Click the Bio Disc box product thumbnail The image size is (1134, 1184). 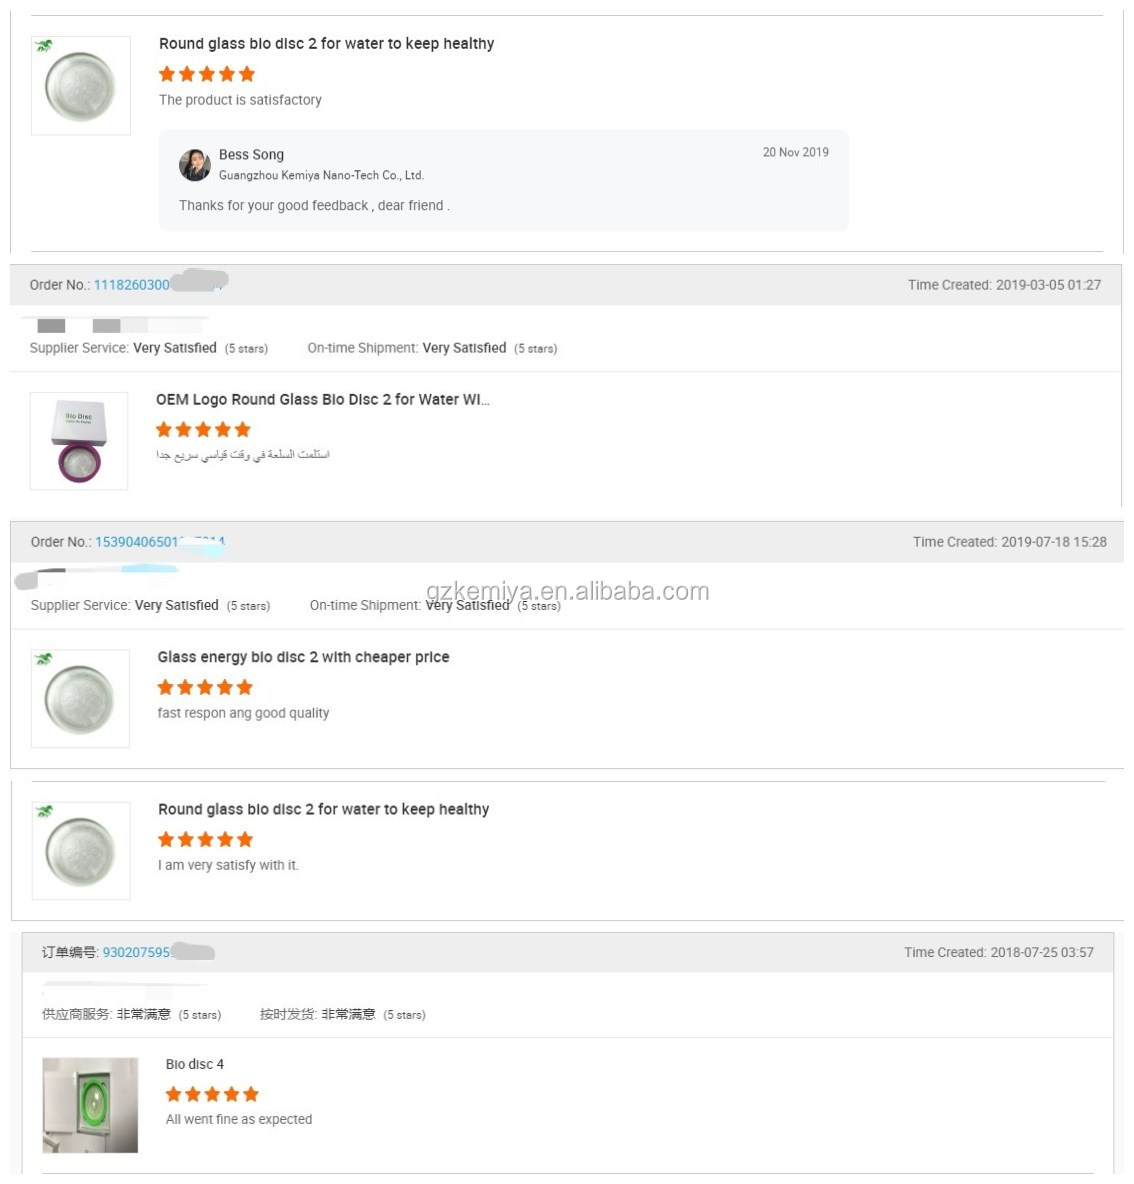pos(80,441)
